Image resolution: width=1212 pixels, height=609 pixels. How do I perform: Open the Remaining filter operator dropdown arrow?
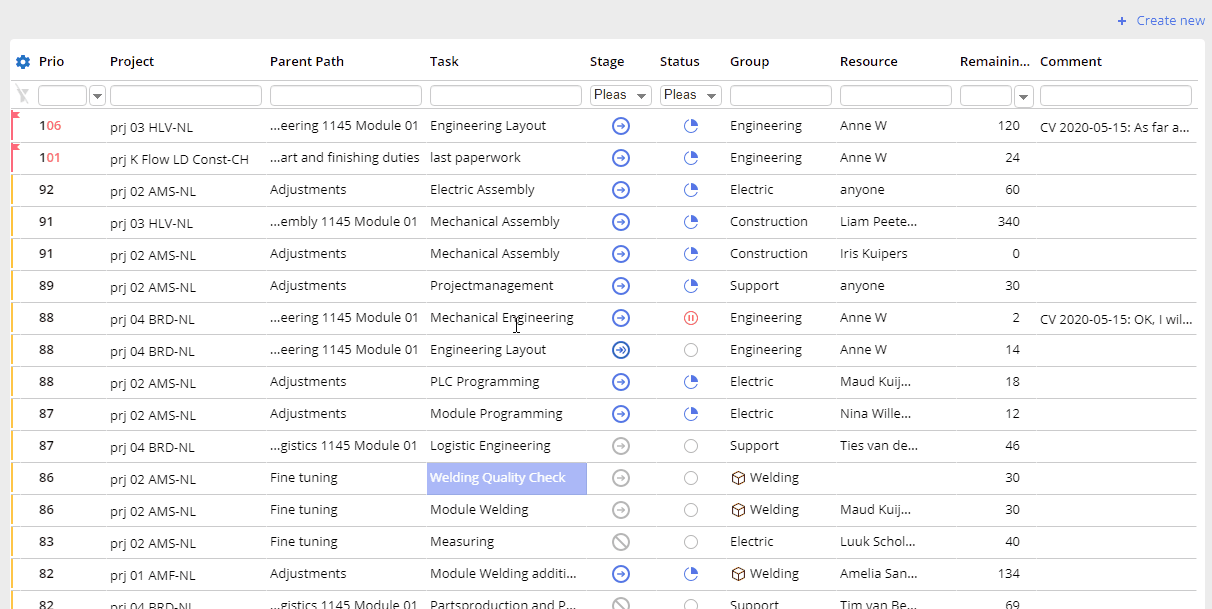(1024, 96)
